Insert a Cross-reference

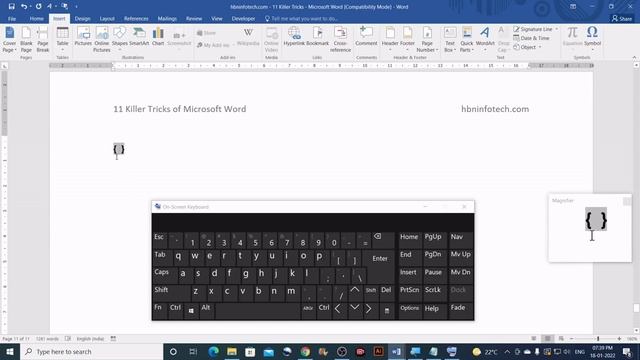click(x=340, y=40)
